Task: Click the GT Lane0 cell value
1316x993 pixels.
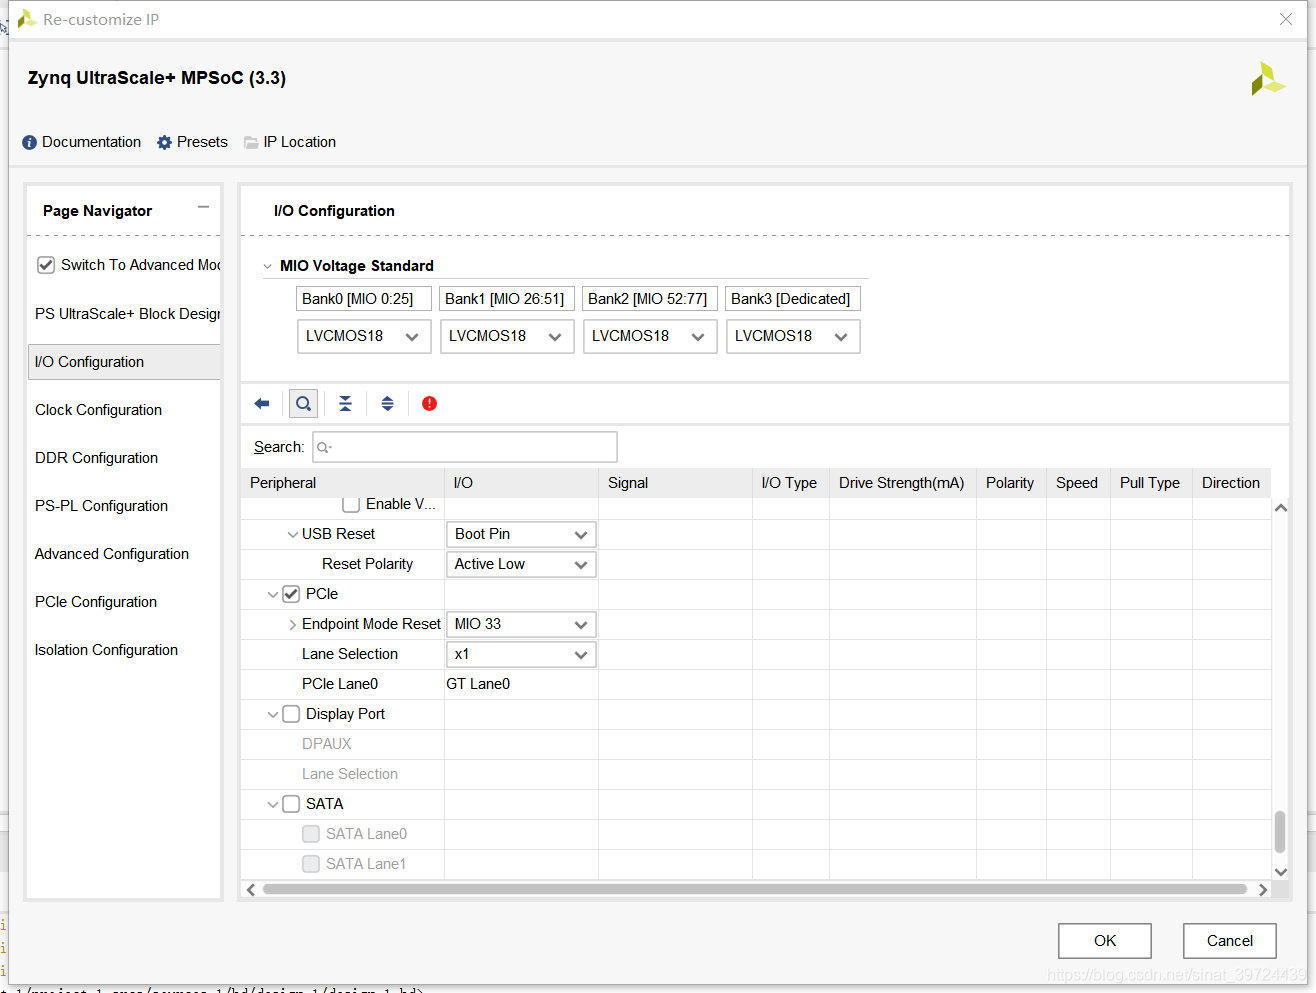Action: tap(478, 684)
